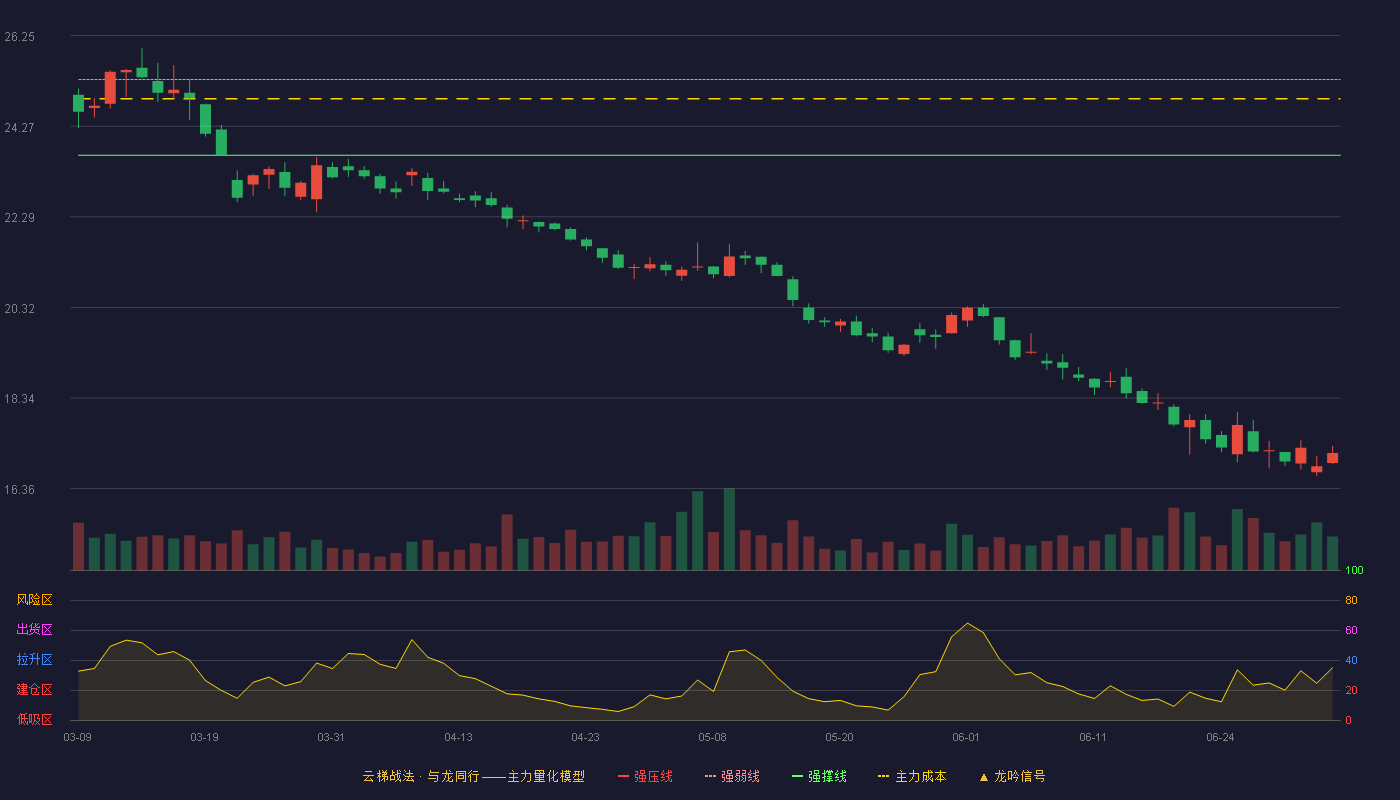
Task: Click the indicator peak near 06-01
Action: [966, 624]
